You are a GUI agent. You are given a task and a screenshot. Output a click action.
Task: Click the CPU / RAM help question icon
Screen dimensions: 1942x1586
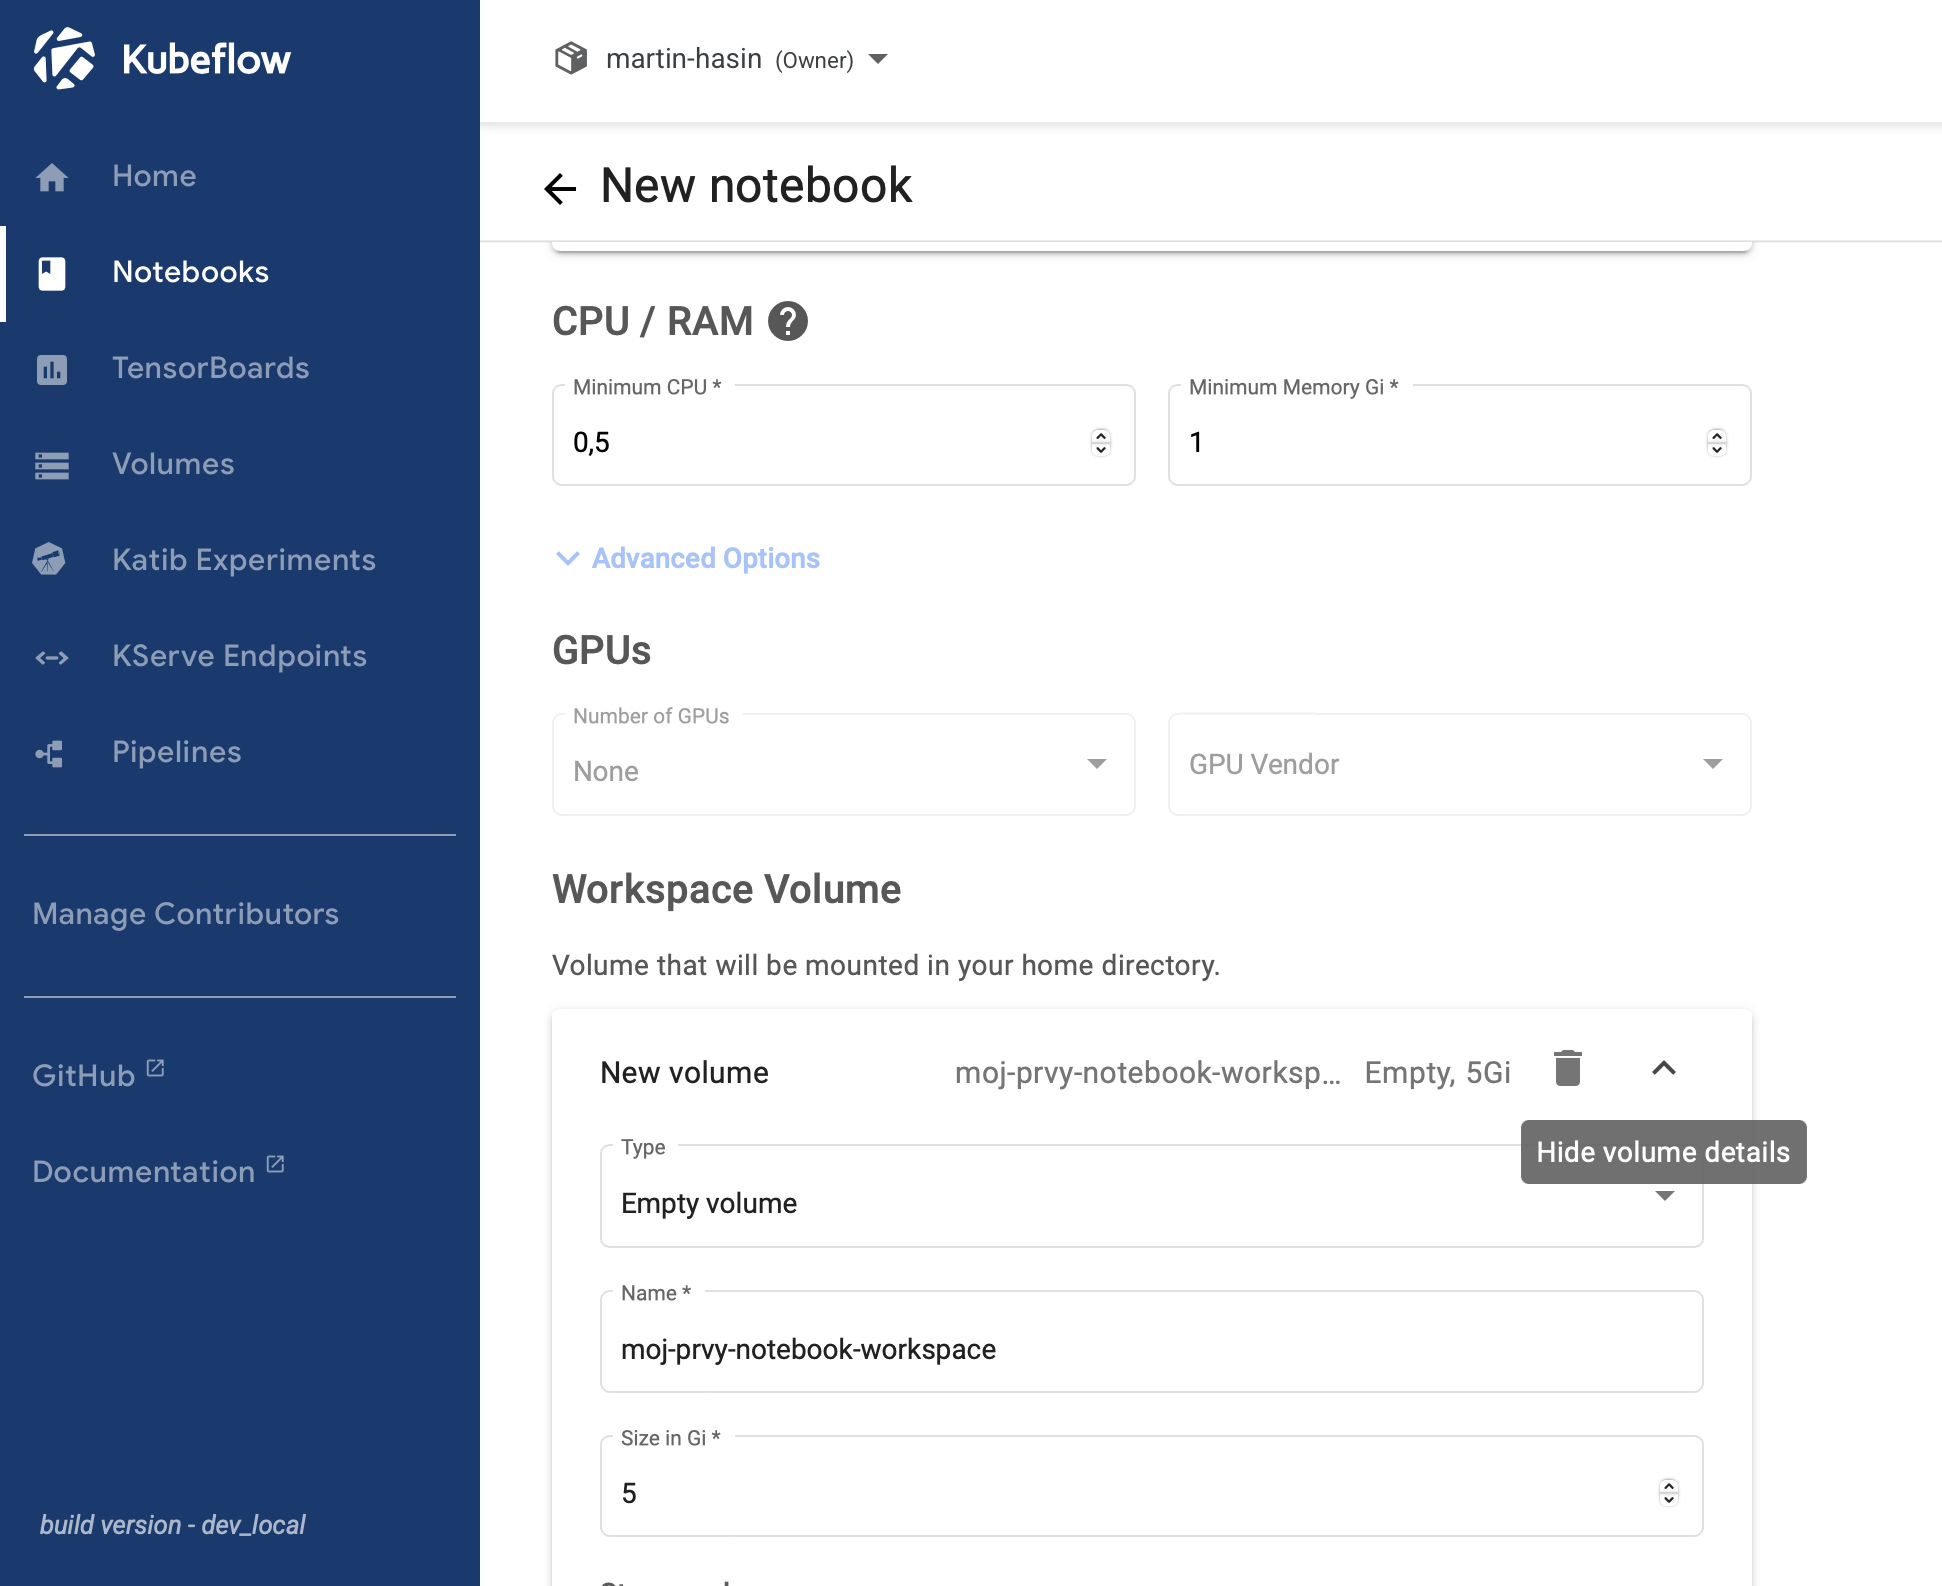click(787, 322)
